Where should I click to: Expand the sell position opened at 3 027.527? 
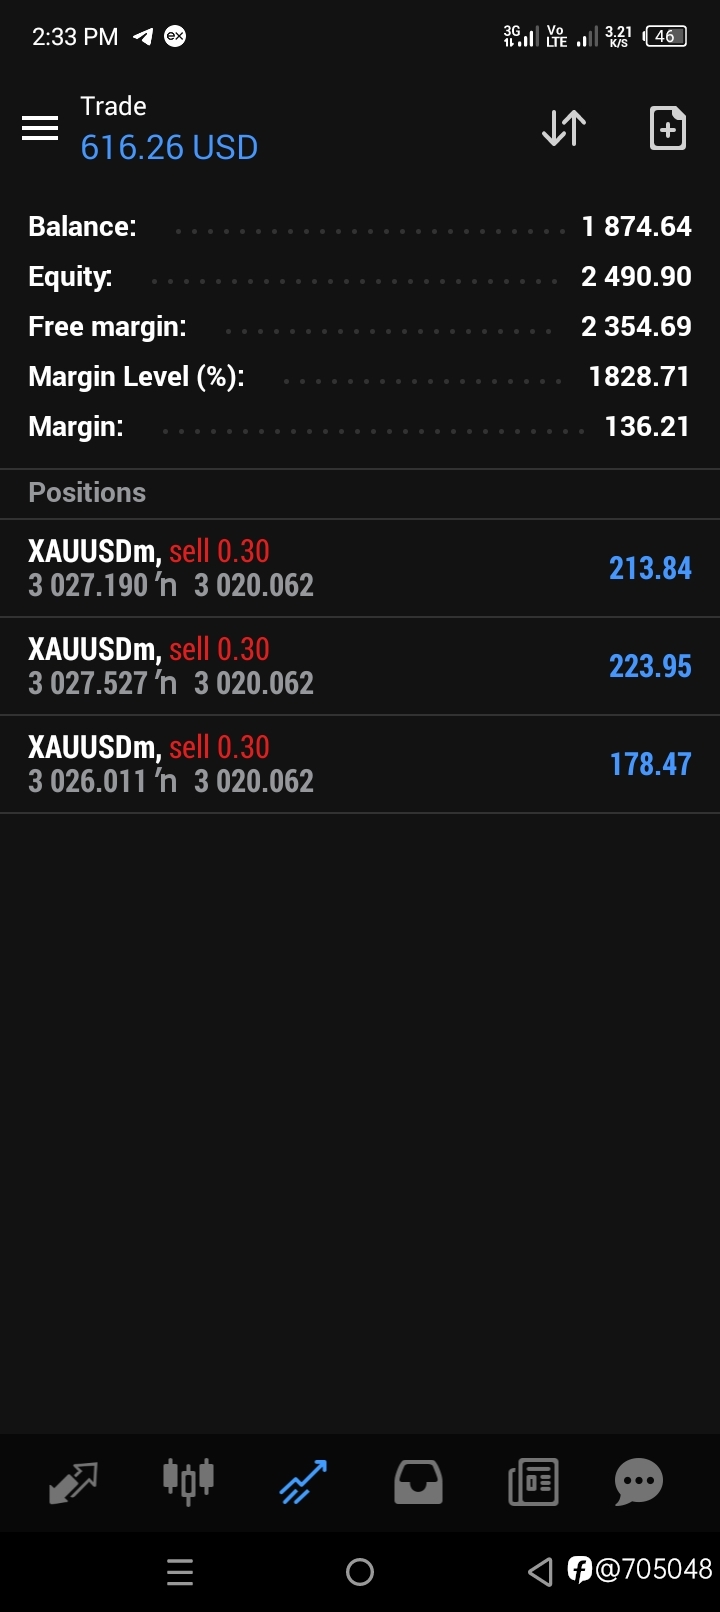[x=360, y=666]
